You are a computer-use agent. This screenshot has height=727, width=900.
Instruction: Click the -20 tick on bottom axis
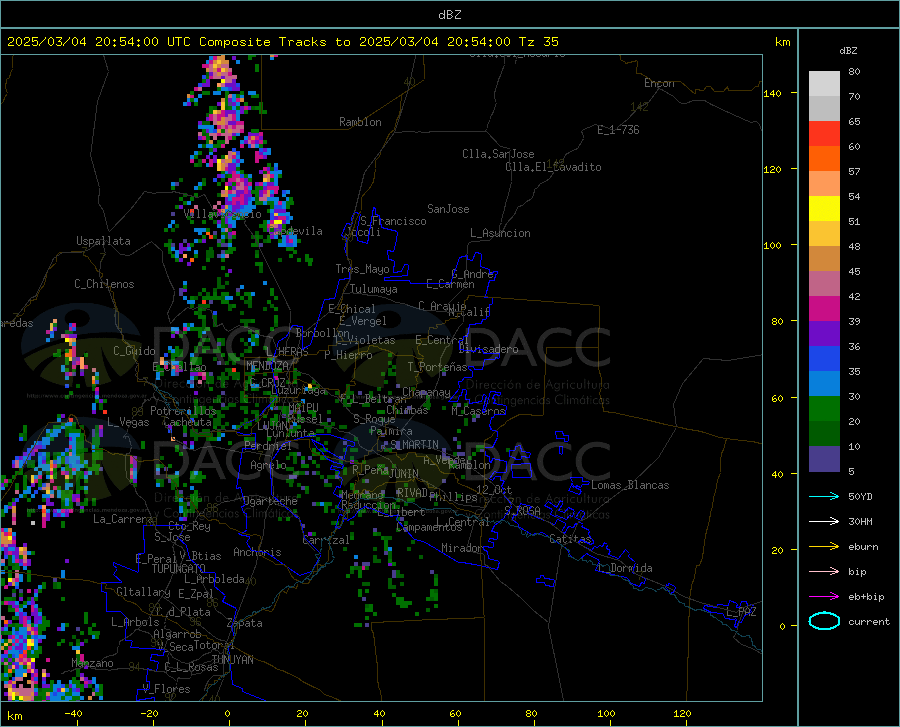(149, 714)
